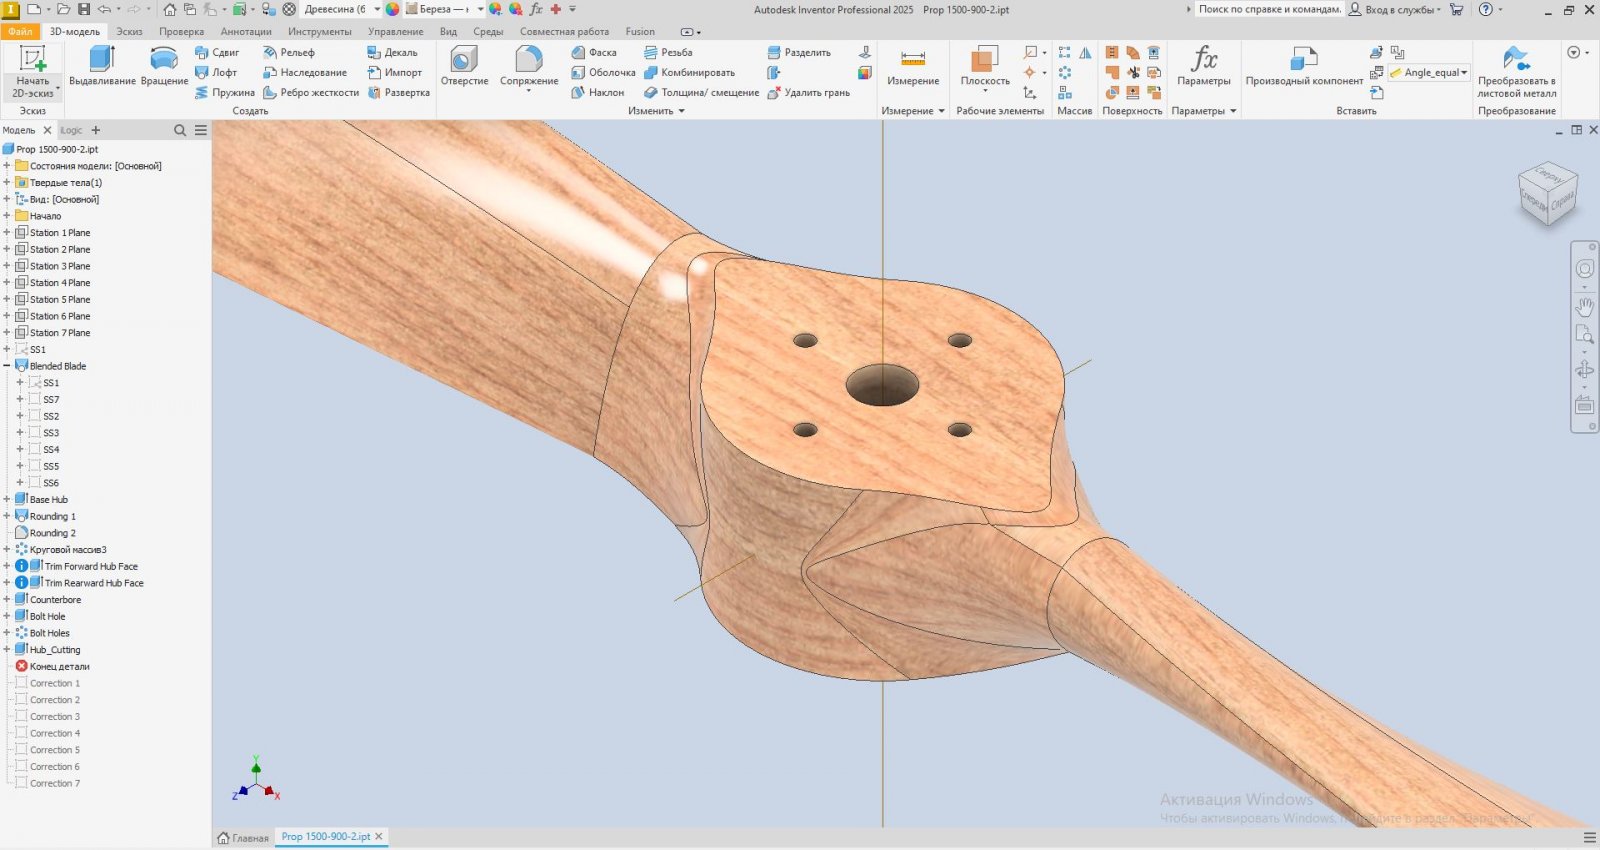
Task: Open the Плоскость plane dropdown arrow
Action: 985,91
